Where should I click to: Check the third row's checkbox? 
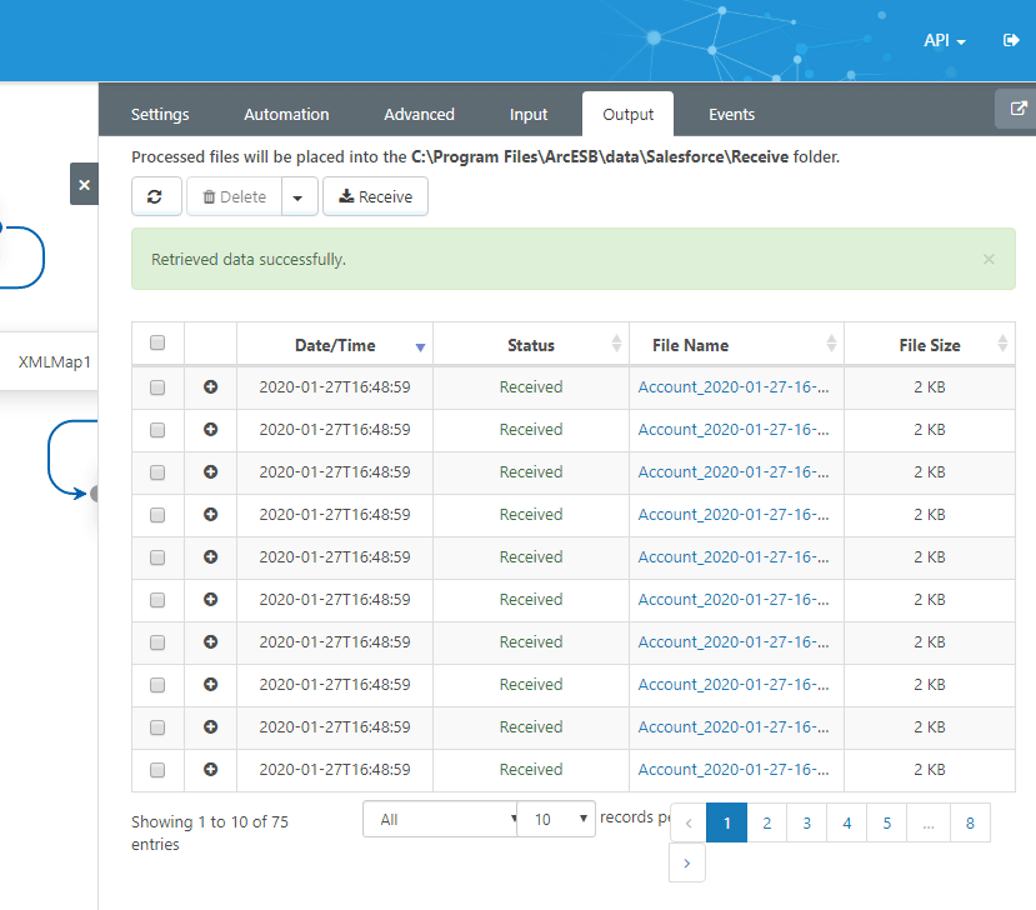coord(157,473)
